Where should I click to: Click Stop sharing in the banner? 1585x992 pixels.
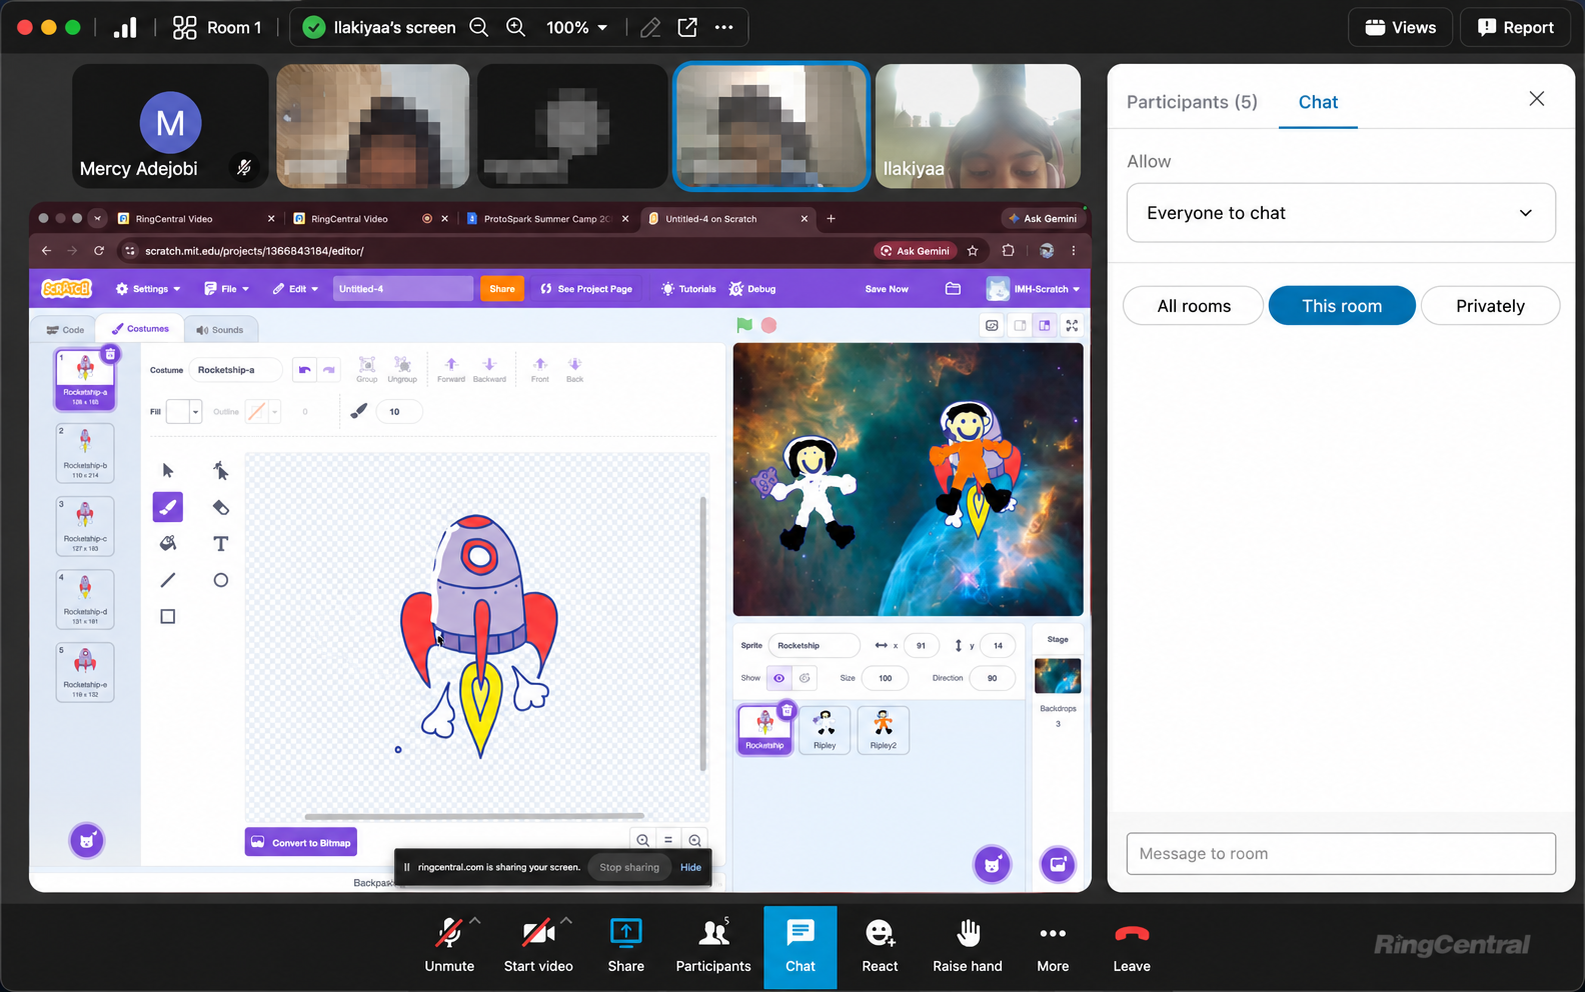(x=629, y=867)
